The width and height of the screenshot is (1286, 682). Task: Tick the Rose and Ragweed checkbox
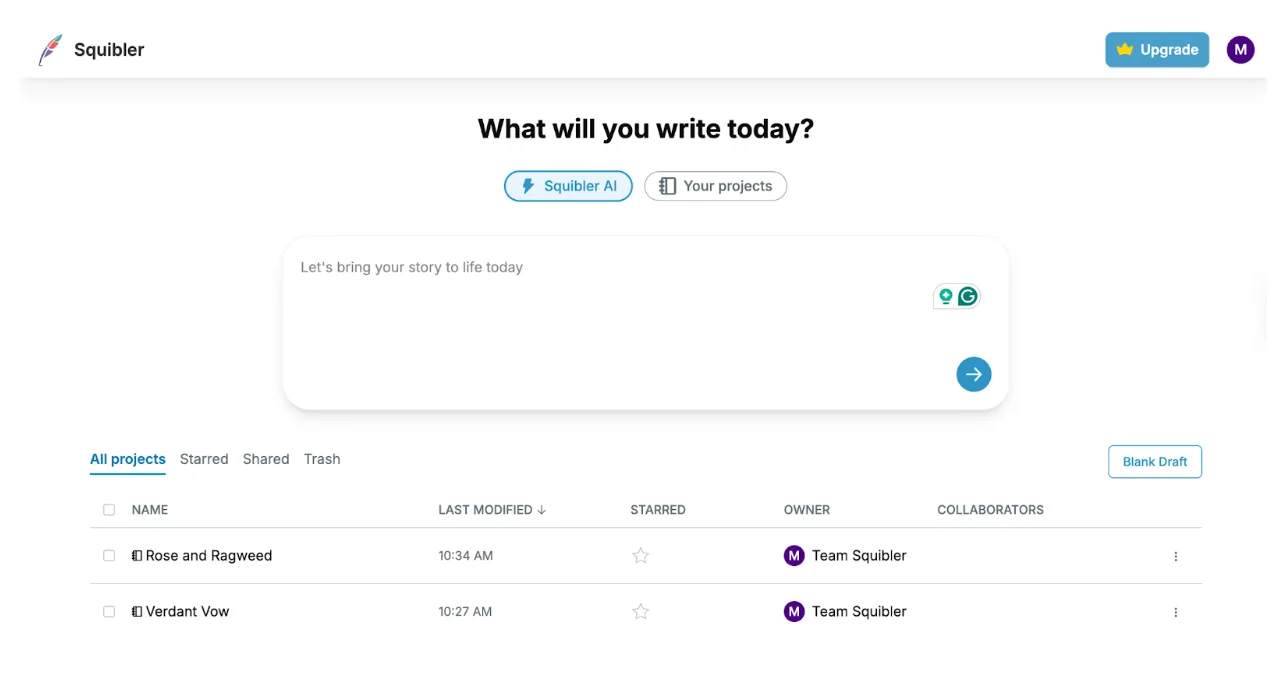(109, 556)
